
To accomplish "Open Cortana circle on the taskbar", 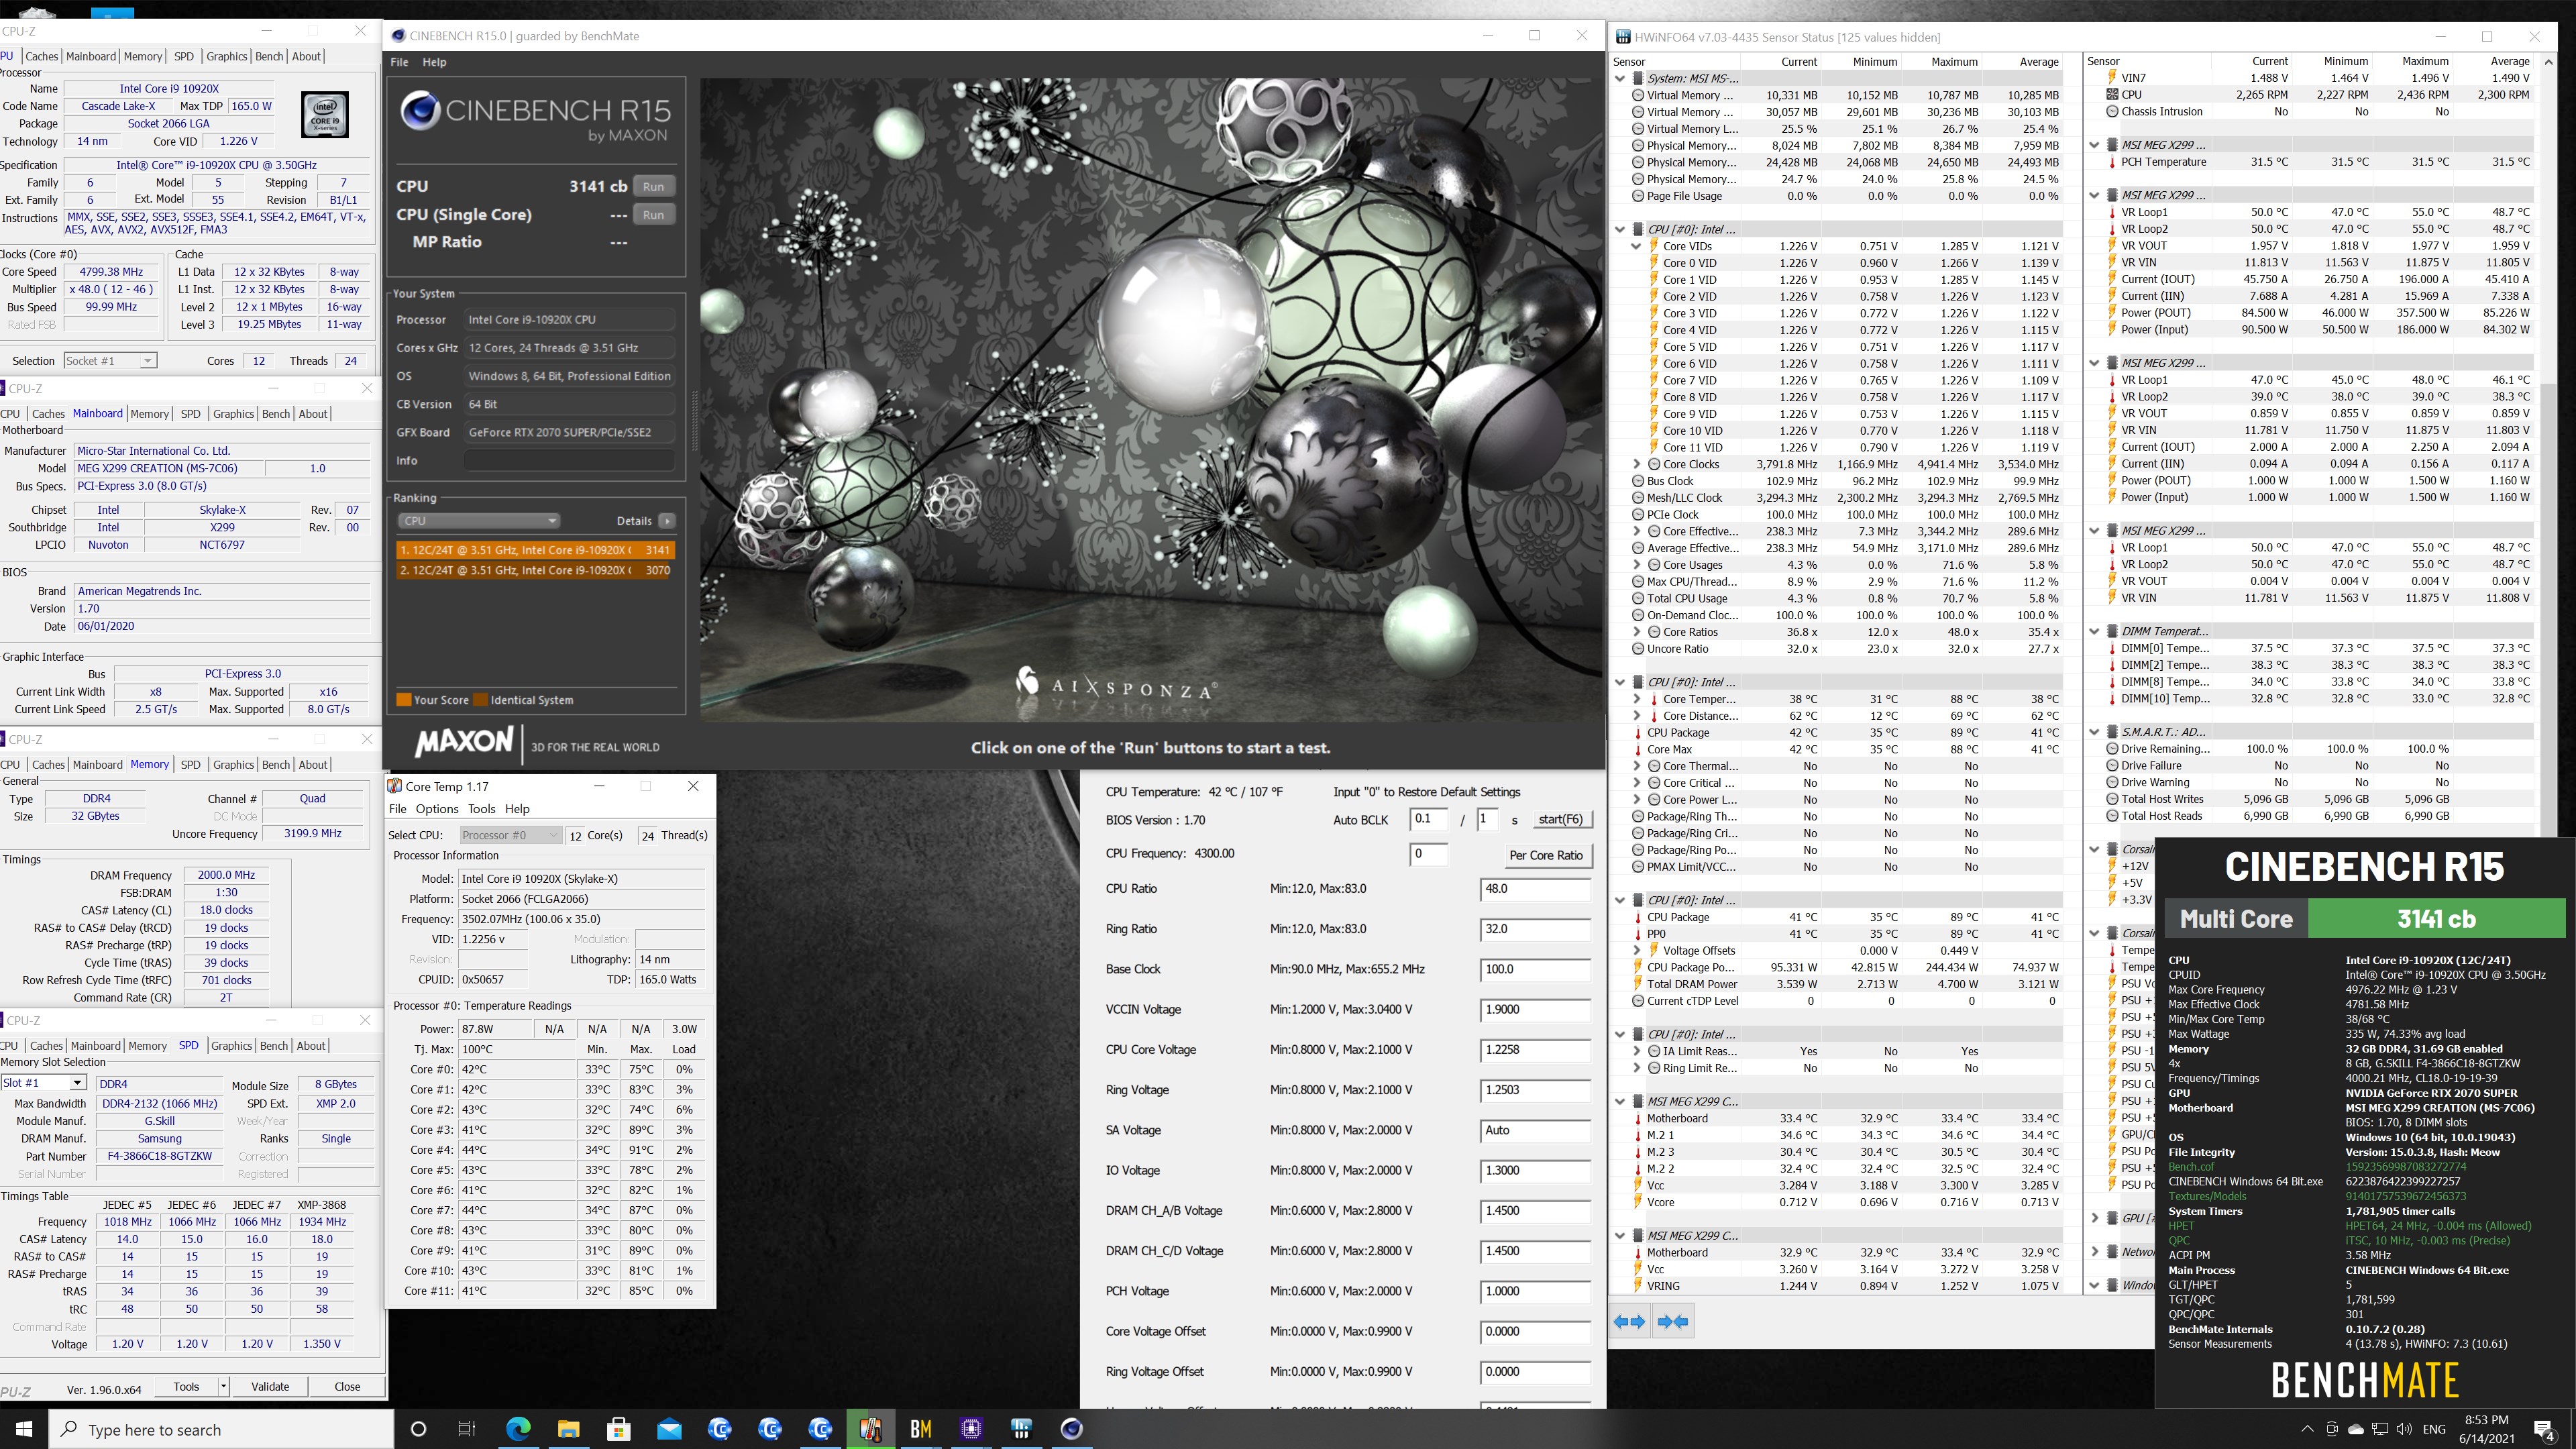I will pos(418,1429).
